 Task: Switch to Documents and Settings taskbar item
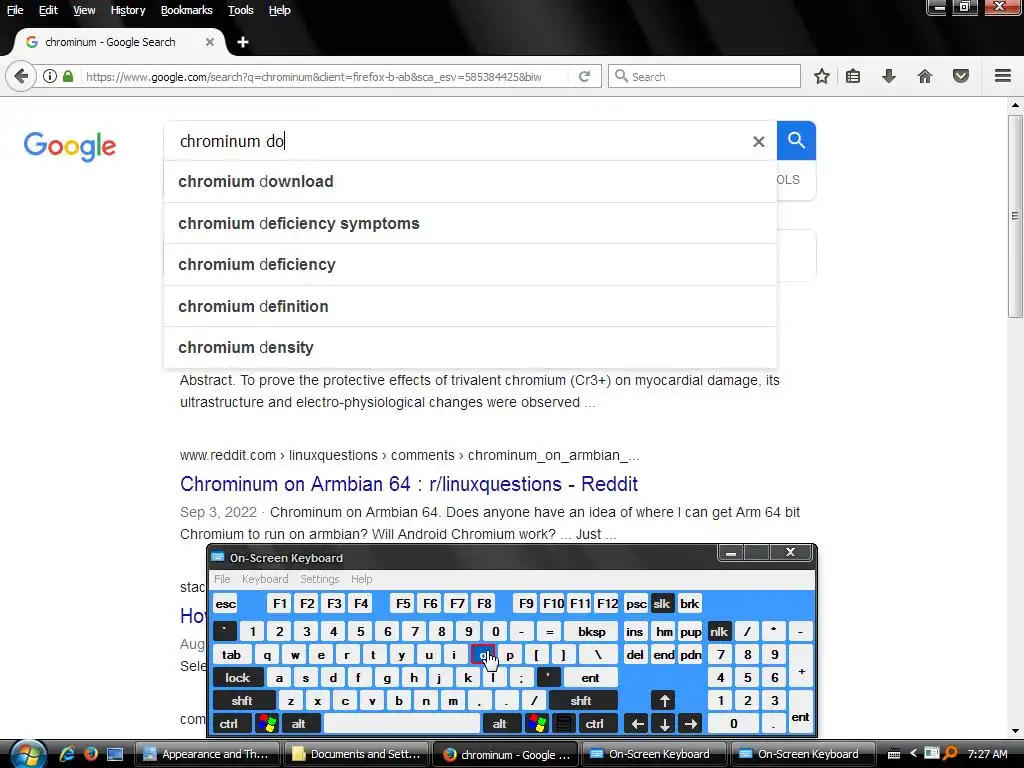coord(357,754)
